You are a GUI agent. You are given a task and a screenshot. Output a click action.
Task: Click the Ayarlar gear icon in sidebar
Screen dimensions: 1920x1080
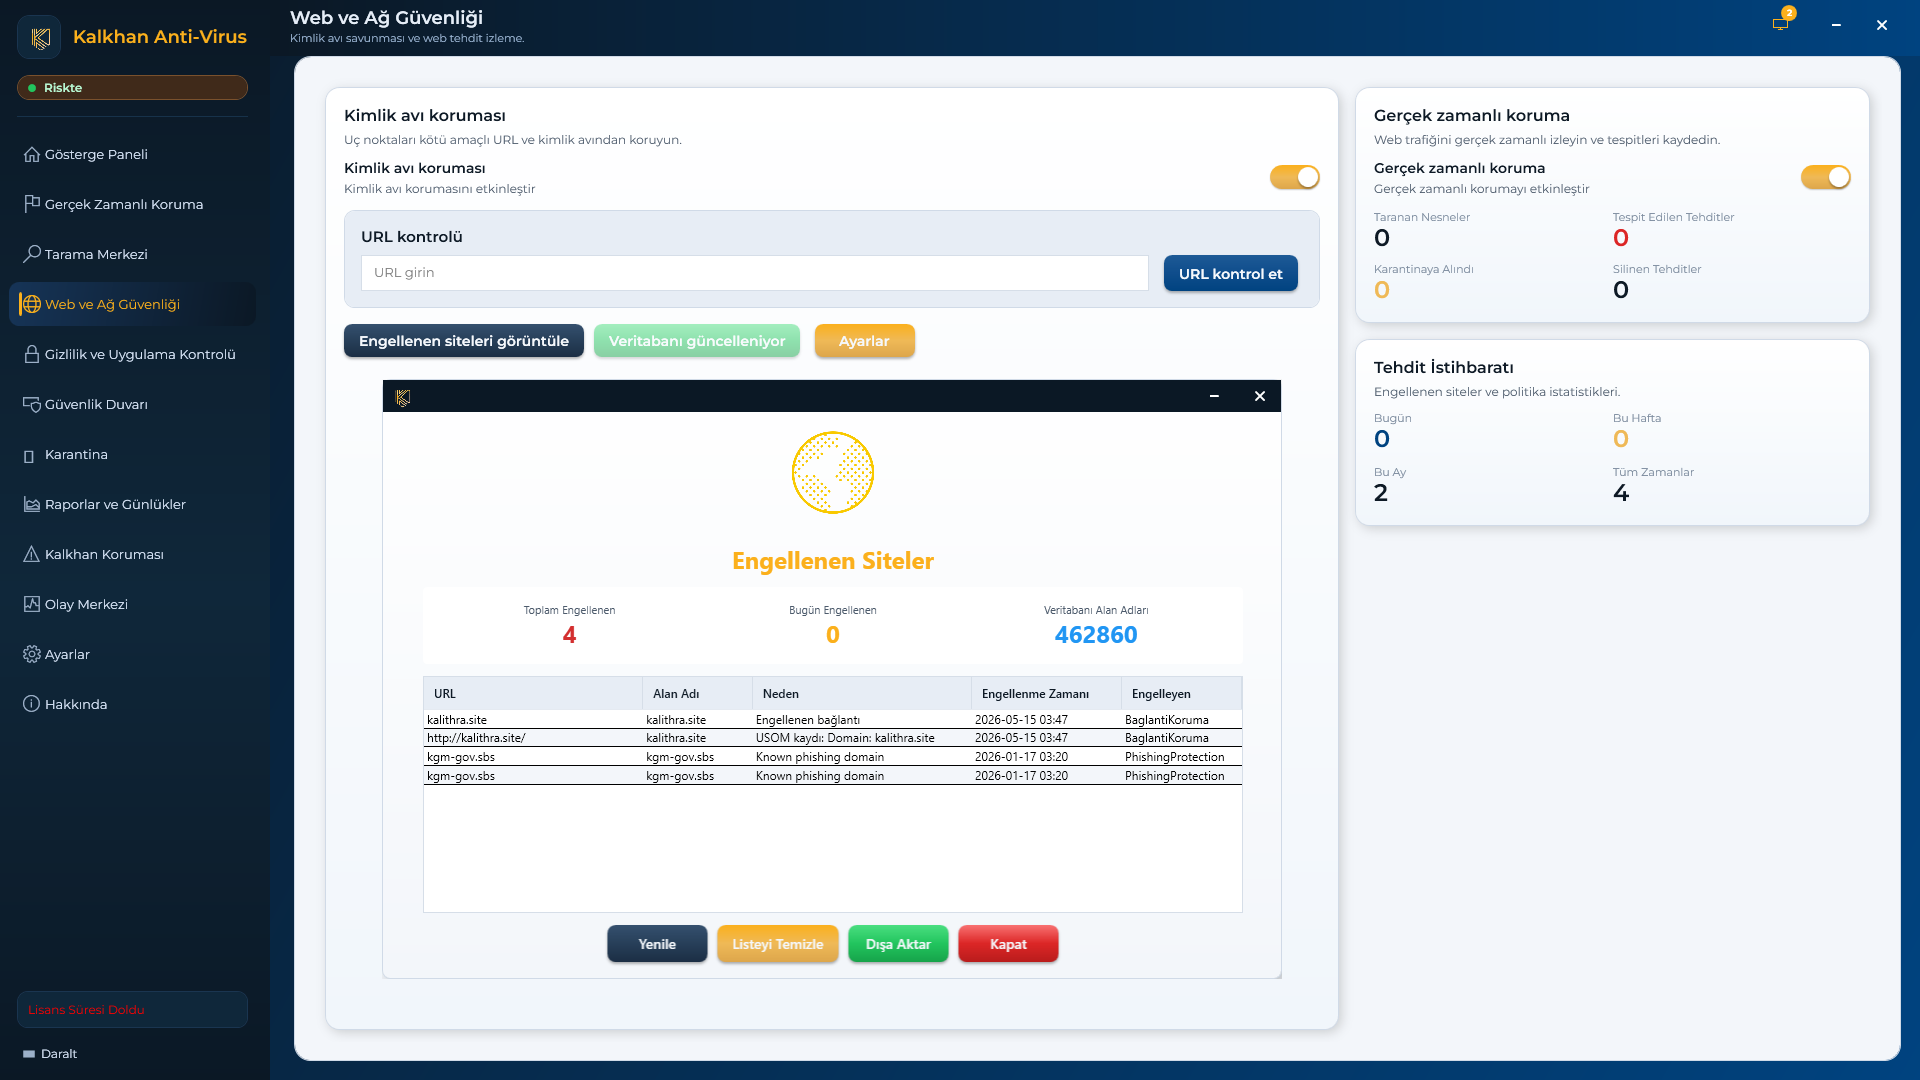tap(32, 654)
